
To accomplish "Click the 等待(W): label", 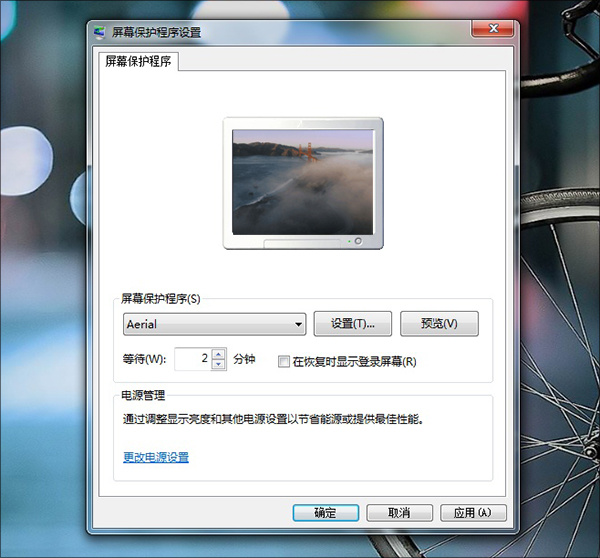I will (x=144, y=359).
